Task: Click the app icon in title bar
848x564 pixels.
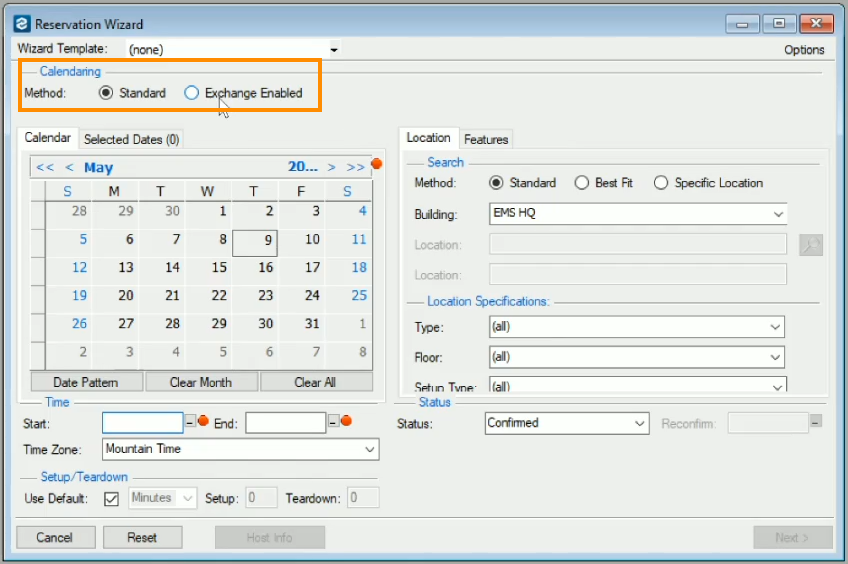Action: (22, 23)
